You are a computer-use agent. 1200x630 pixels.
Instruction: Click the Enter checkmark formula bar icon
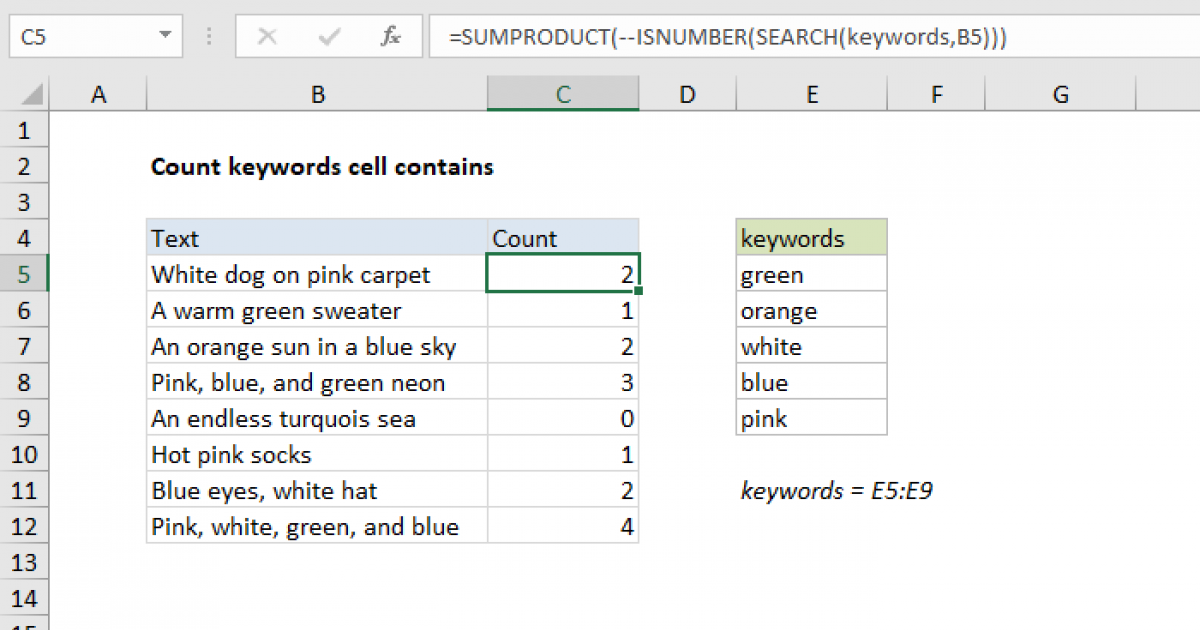(x=327, y=37)
